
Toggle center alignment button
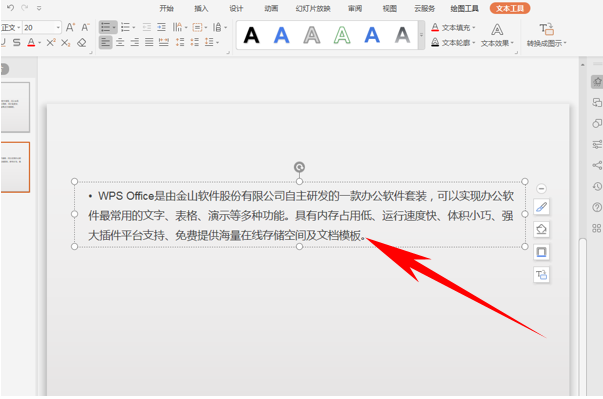(120, 42)
